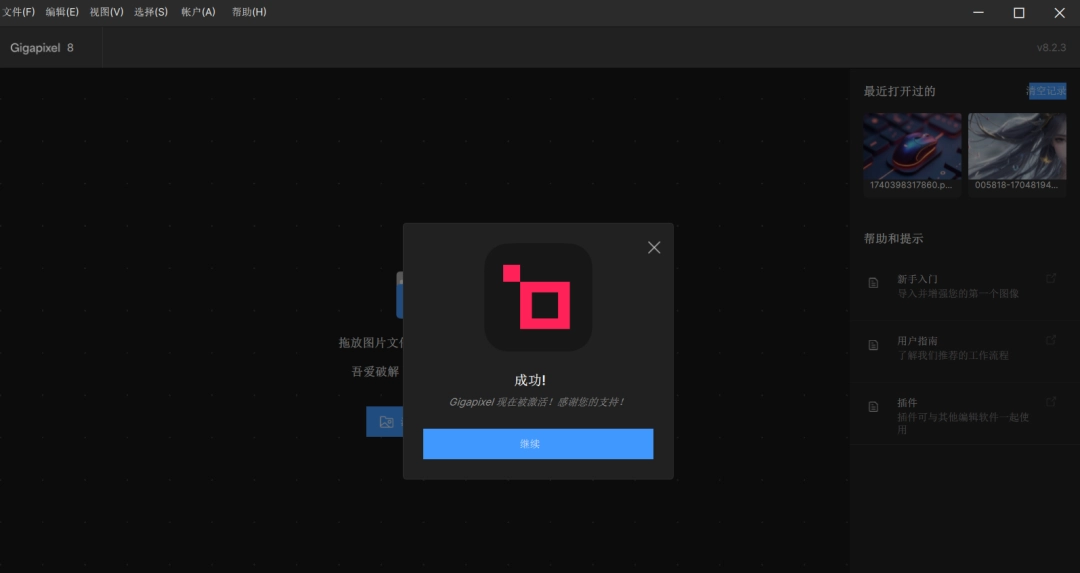This screenshot has width=1080, height=573.
Task: Click the 最近打开过的 heading
Action: pyautogui.click(x=900, y=92)
